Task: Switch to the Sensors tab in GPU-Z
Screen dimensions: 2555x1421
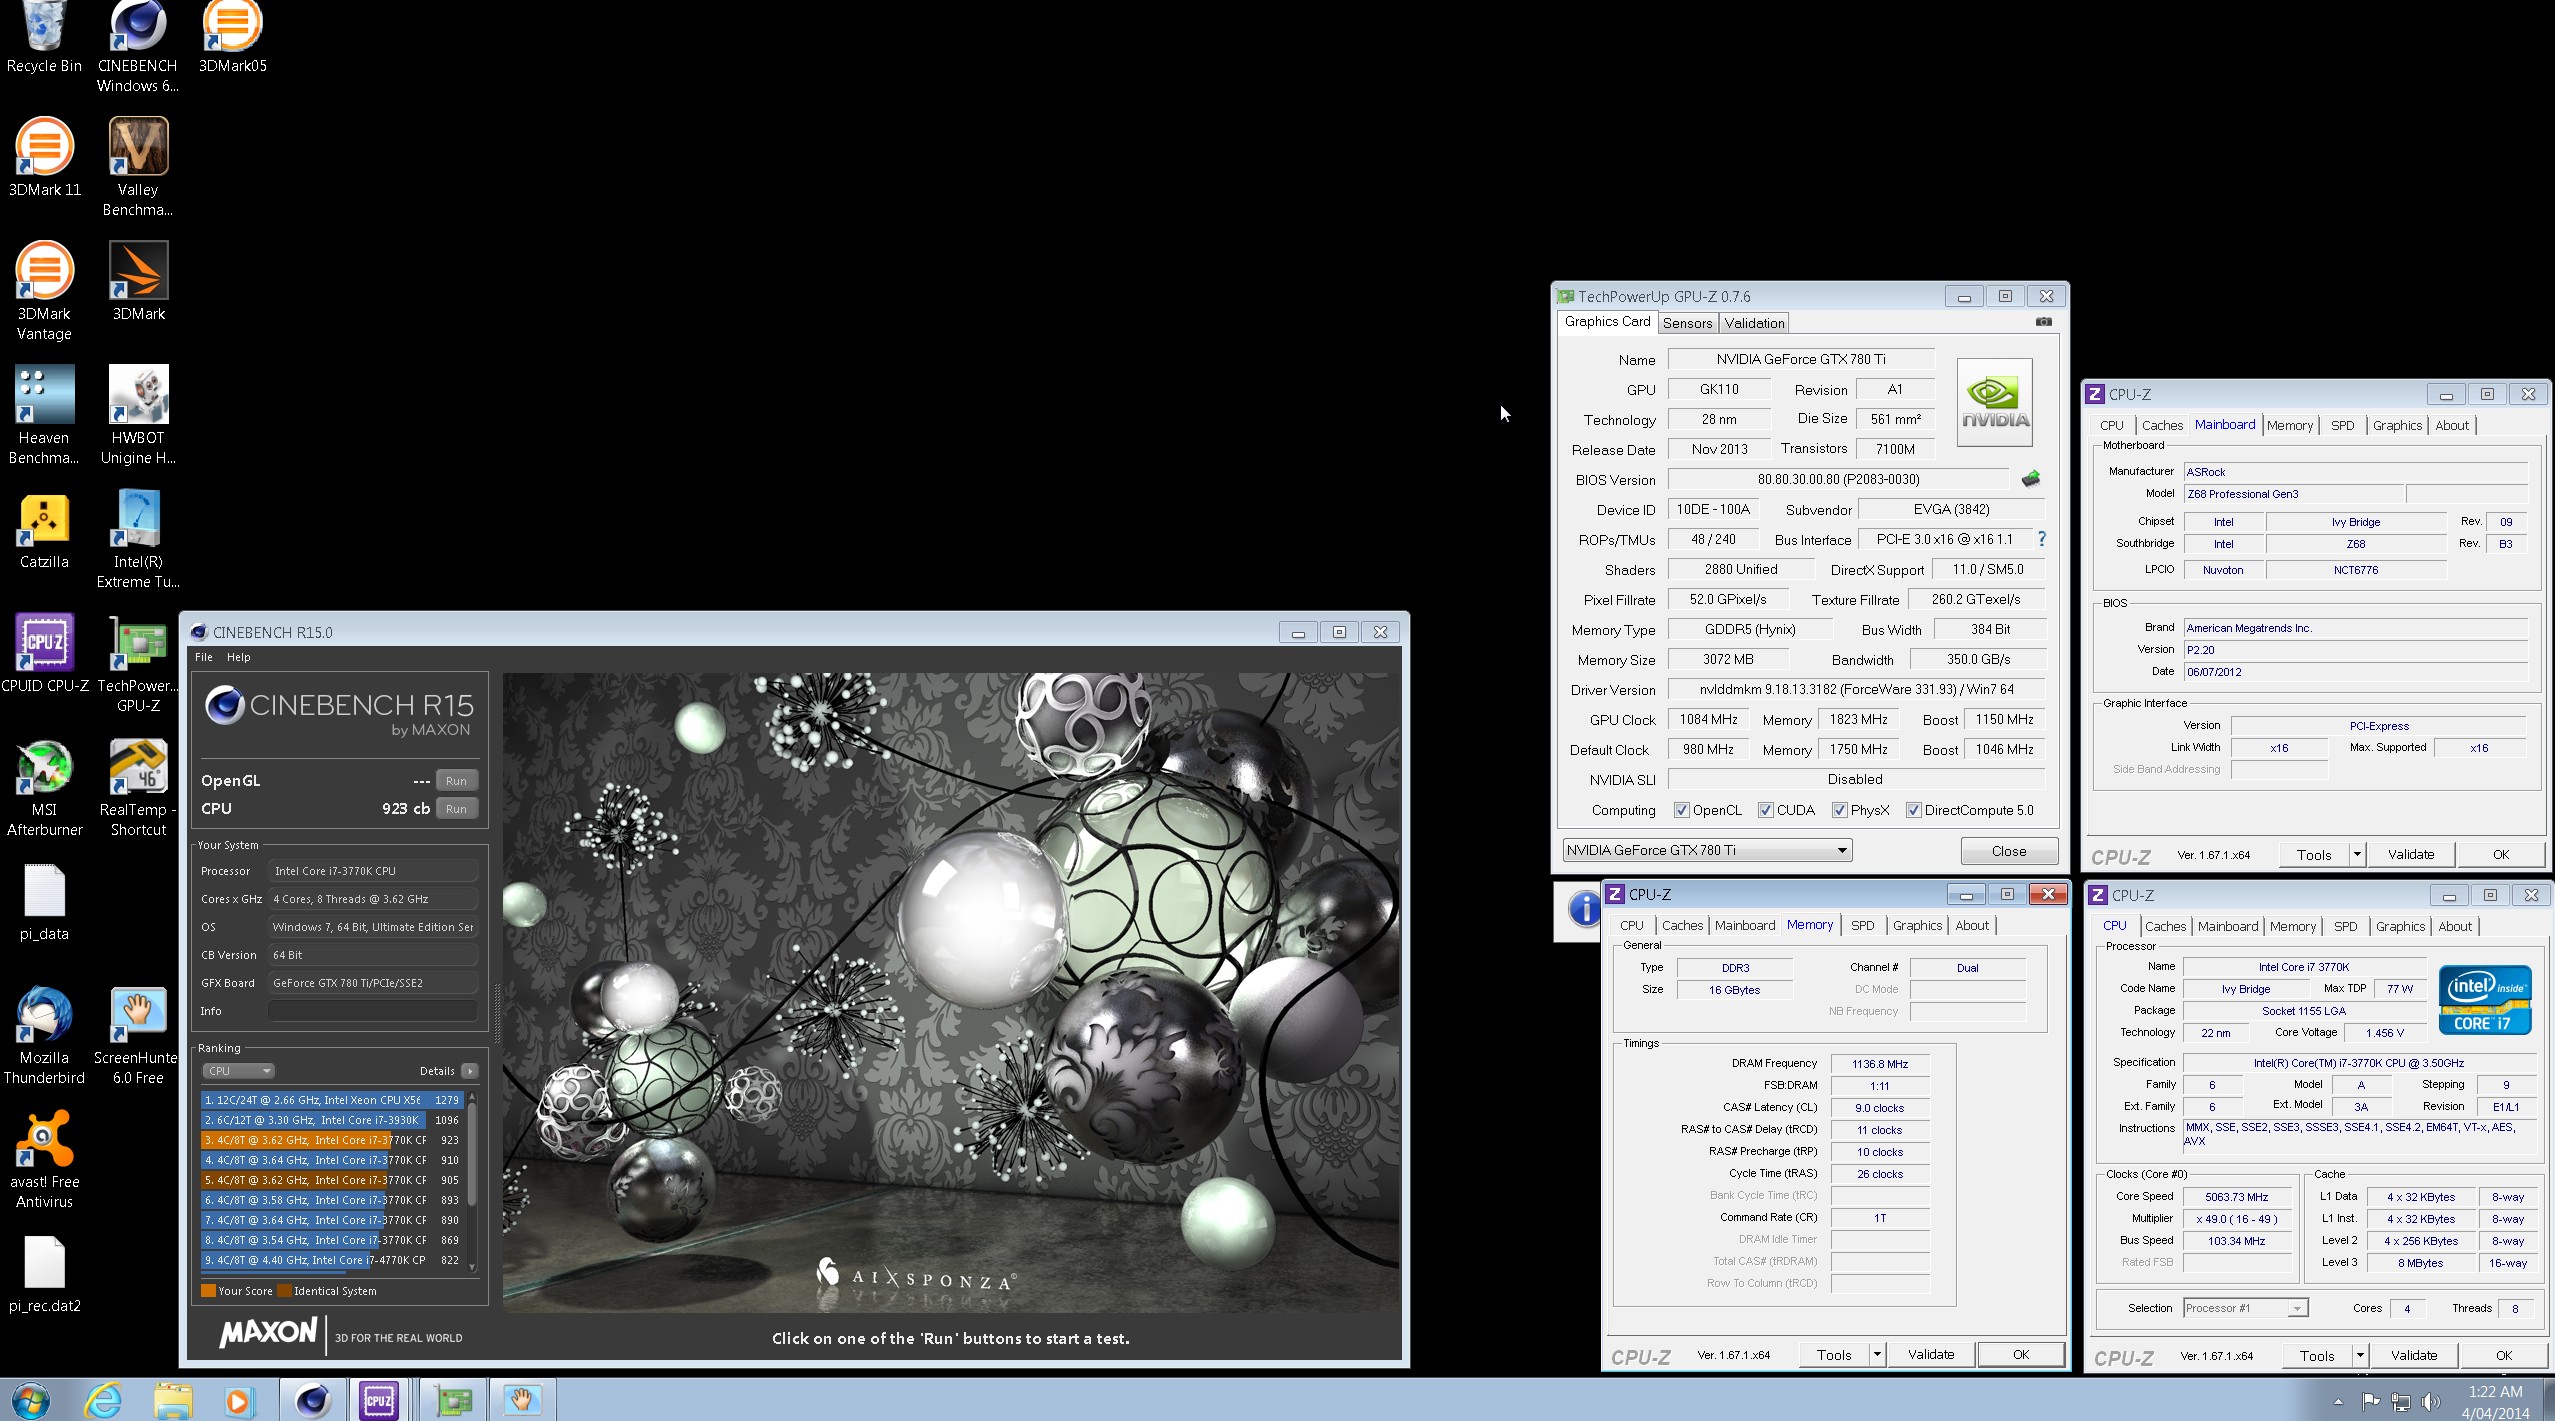Action: tap(1687, 323)
